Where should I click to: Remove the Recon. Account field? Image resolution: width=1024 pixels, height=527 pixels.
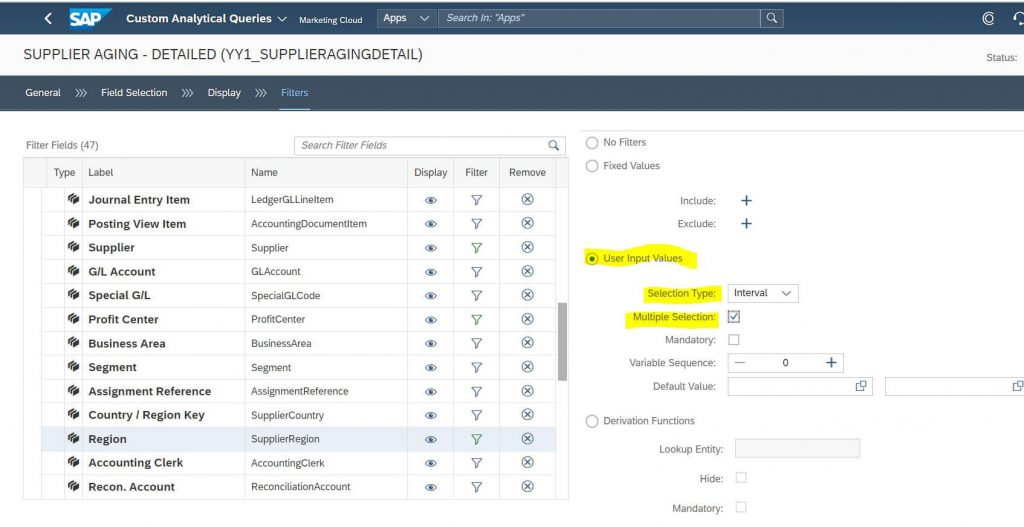[528, 486]
